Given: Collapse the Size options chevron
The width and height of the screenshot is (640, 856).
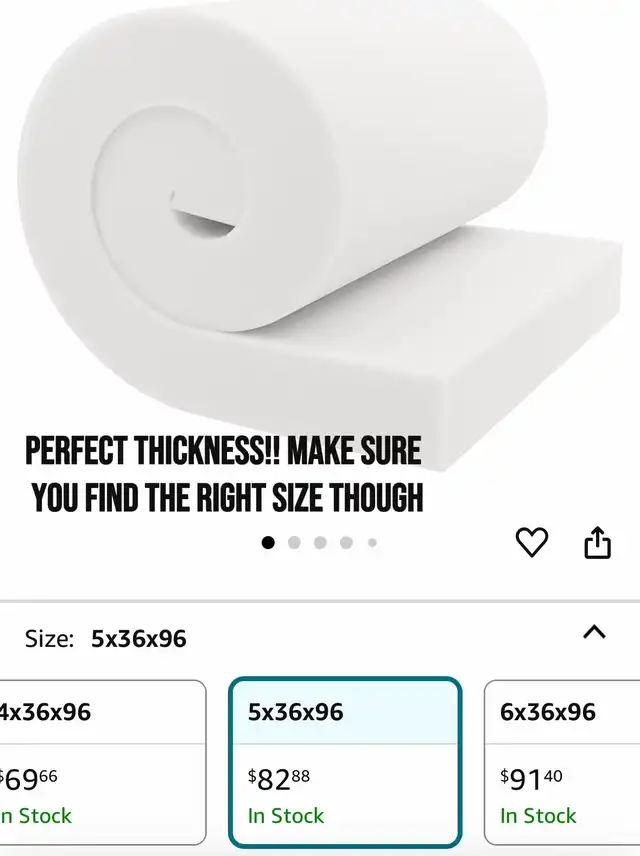Looking at the screenshot, I should click(x=594, y=632).
